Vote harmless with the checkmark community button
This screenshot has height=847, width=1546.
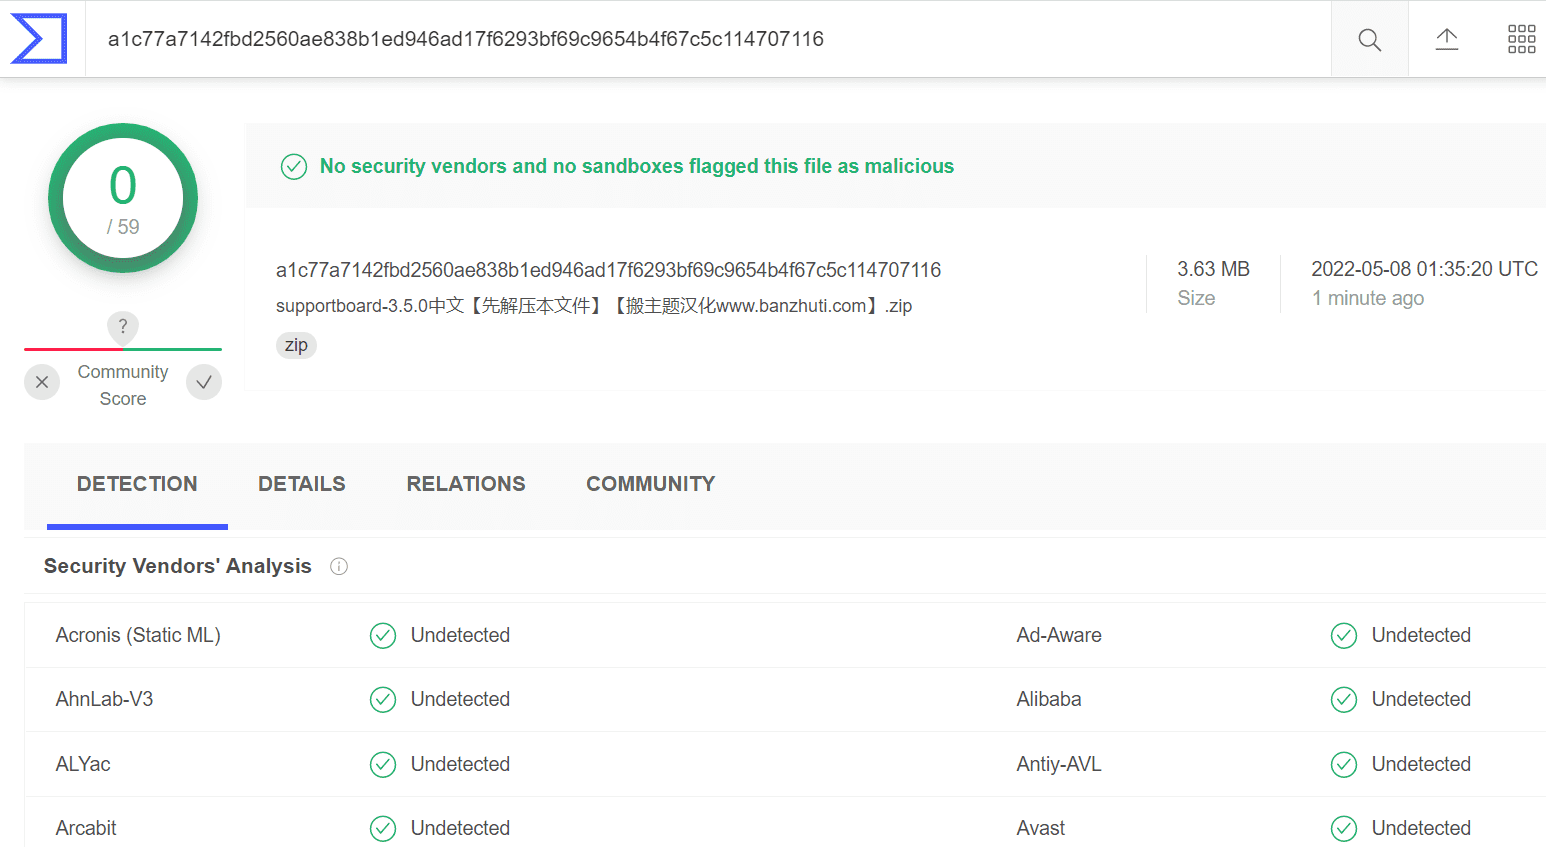tap(204, 382)
